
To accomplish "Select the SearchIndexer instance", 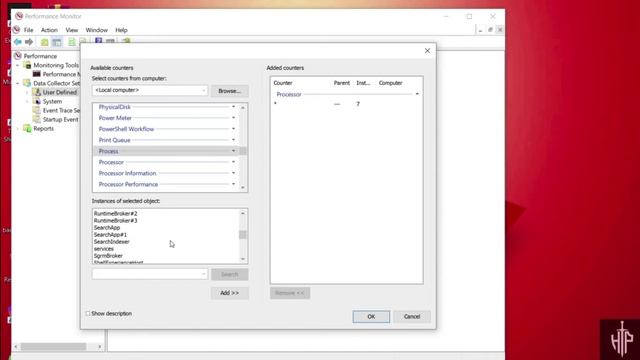I will (x=111, y=242).
